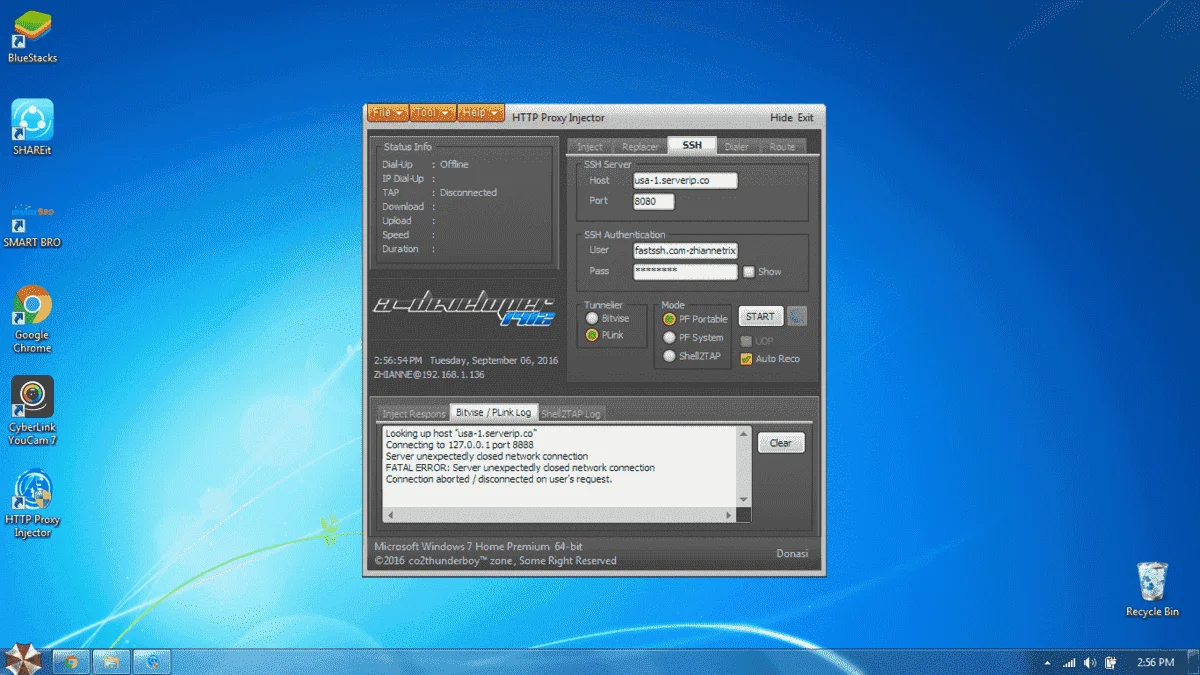This screenshot has width=1200, height=675.
Task: Click "Connecting to 127.0.0.1 port 8888" log line
Action: tap(461, 445)
